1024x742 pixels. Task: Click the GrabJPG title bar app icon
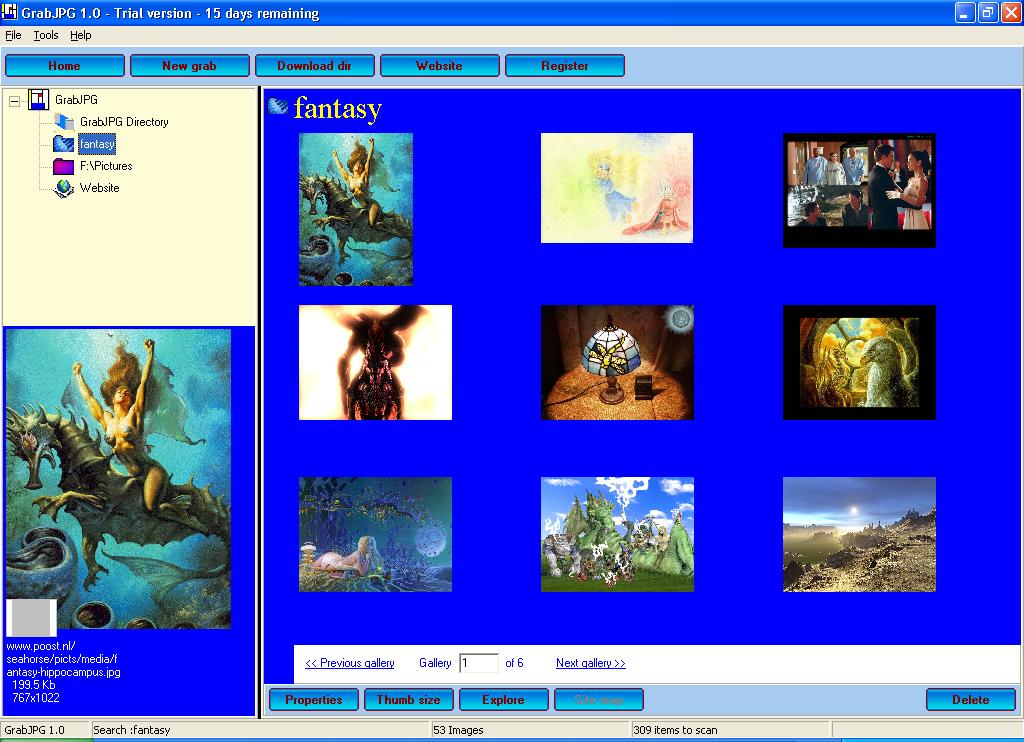tap(10, 12)
